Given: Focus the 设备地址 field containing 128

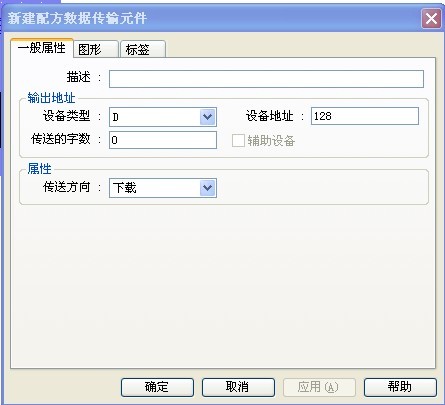Looking at the screenshot, I should tap(365, 116).
